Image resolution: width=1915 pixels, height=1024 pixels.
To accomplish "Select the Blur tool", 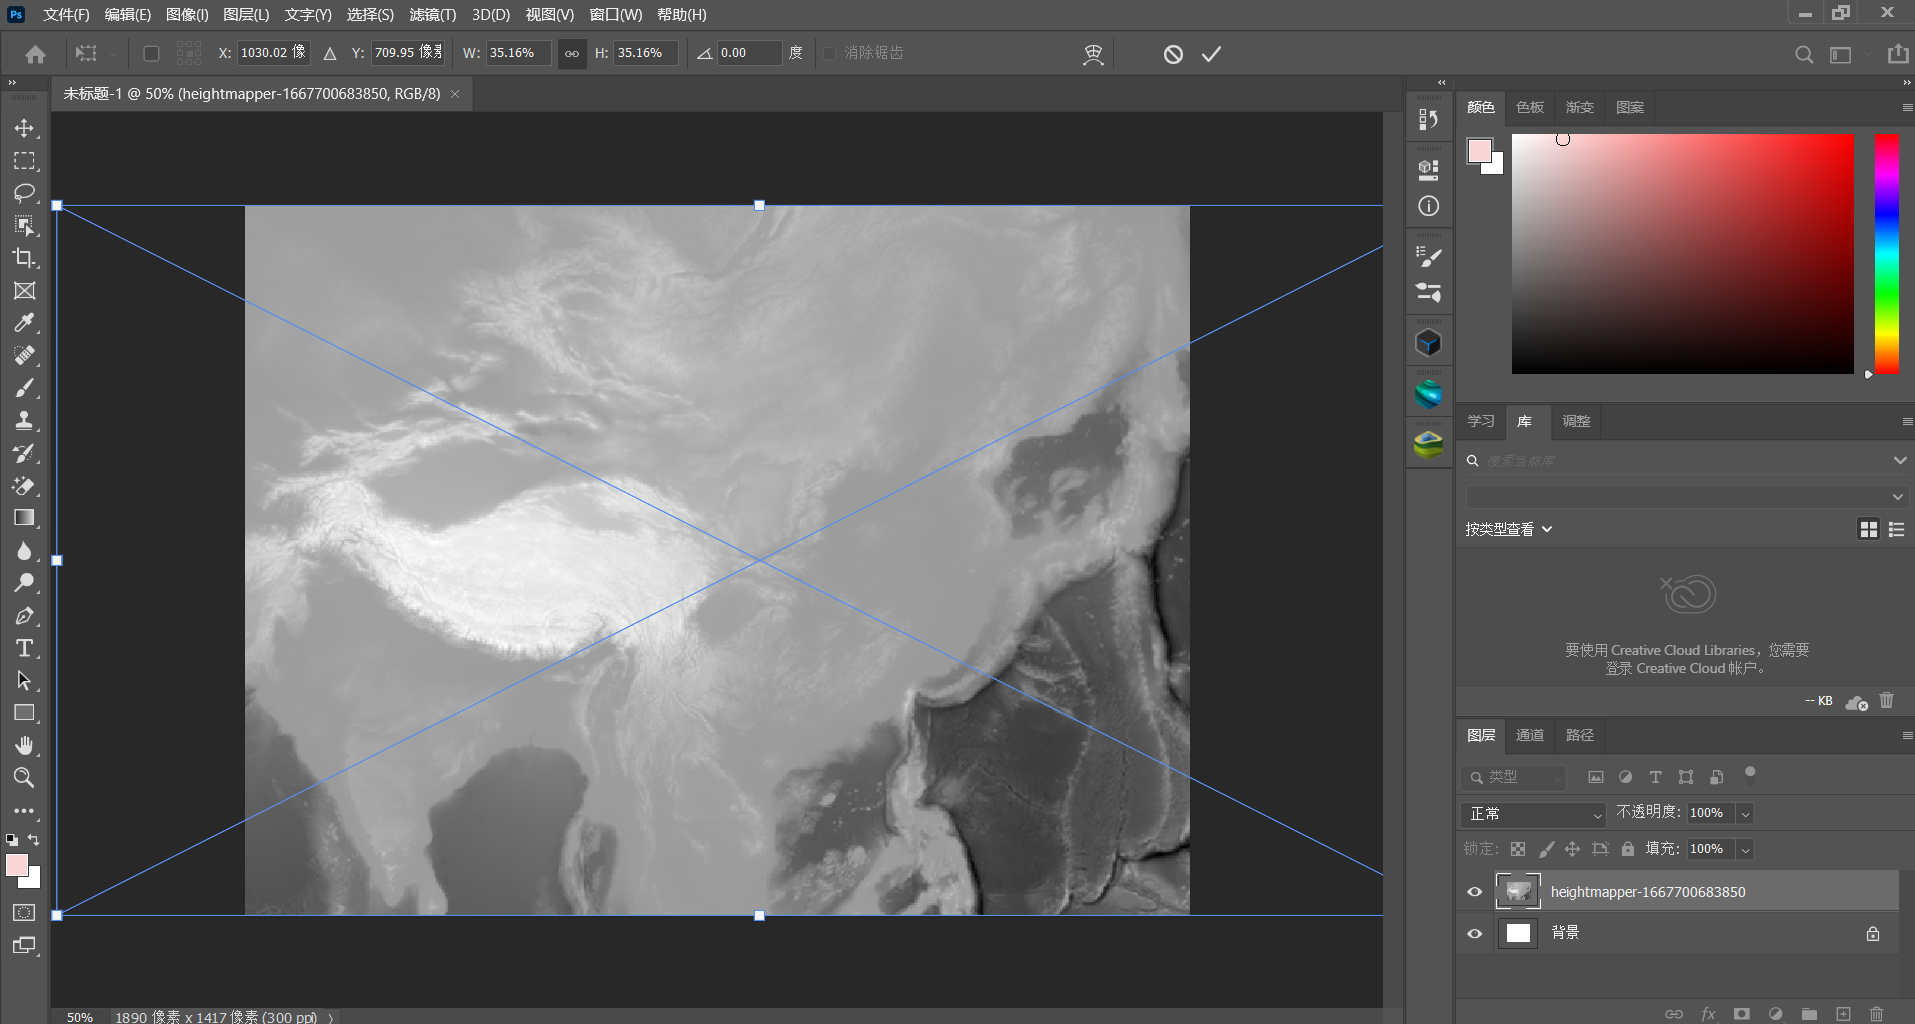I will pyautogui.click(x=24, y=551).
